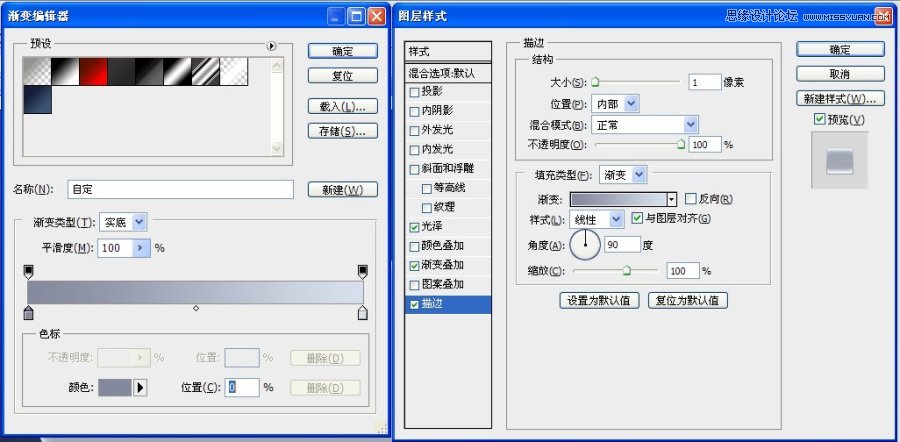This screenshot has height=442, width=900.
Task: Open the stroke gradient picker dropdown arrow
Action: (x=671, y=200)
